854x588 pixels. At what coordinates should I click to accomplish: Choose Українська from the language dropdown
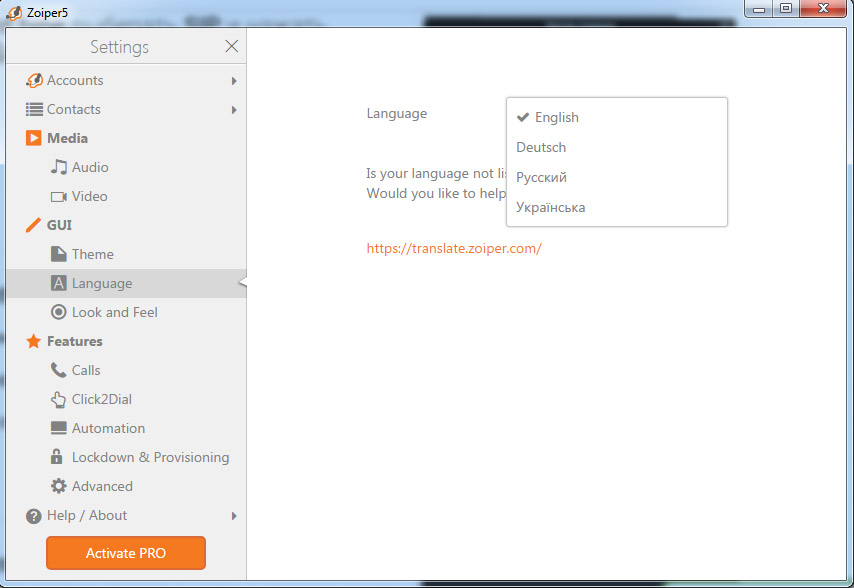click(x=617, y=207)
